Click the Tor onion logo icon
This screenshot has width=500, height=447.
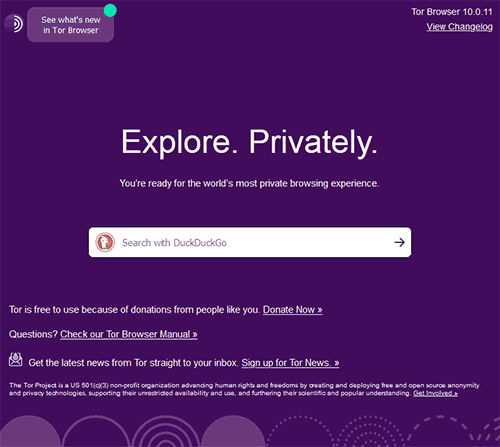click(x=14, y=23)
